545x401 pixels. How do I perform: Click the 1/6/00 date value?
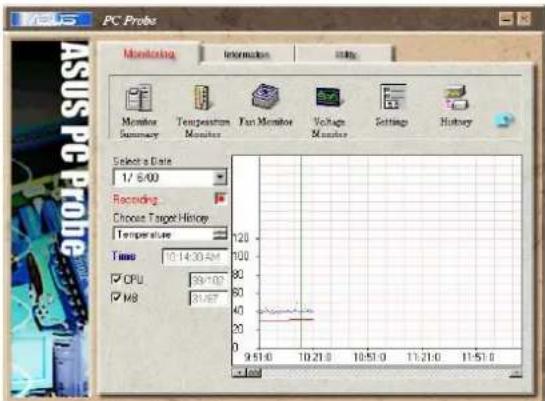click(140, 178)
